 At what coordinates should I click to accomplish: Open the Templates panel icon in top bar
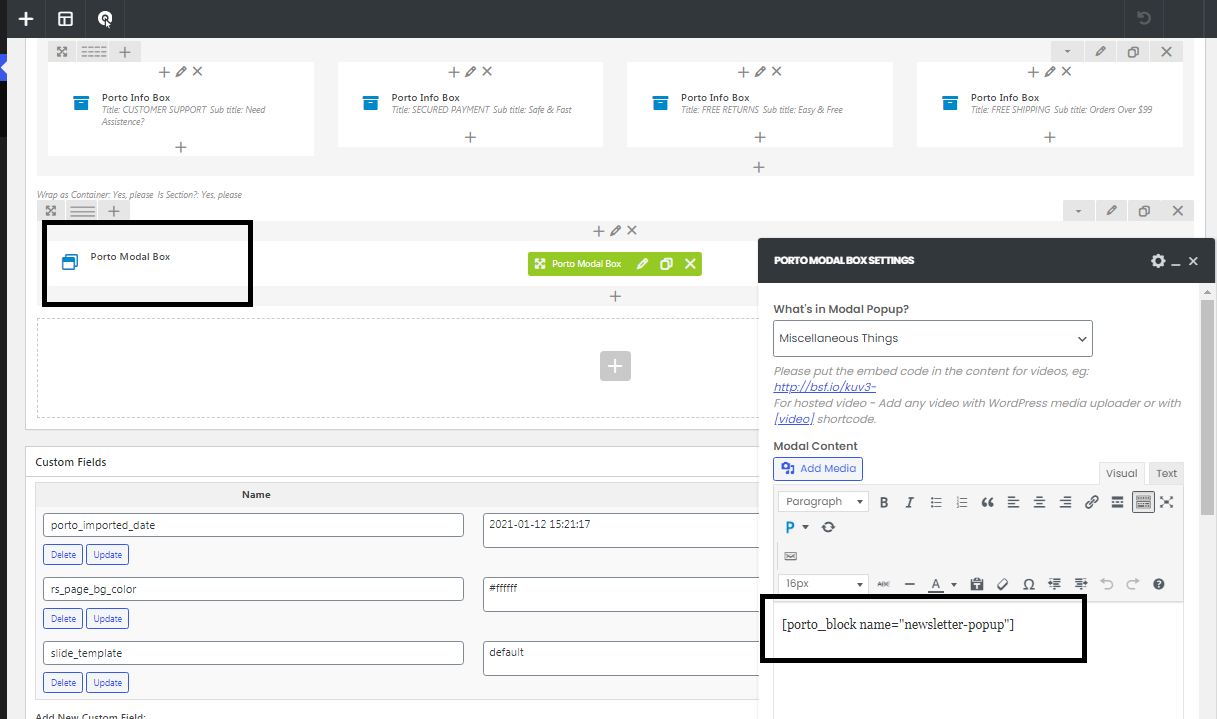[x=65, y=19]
